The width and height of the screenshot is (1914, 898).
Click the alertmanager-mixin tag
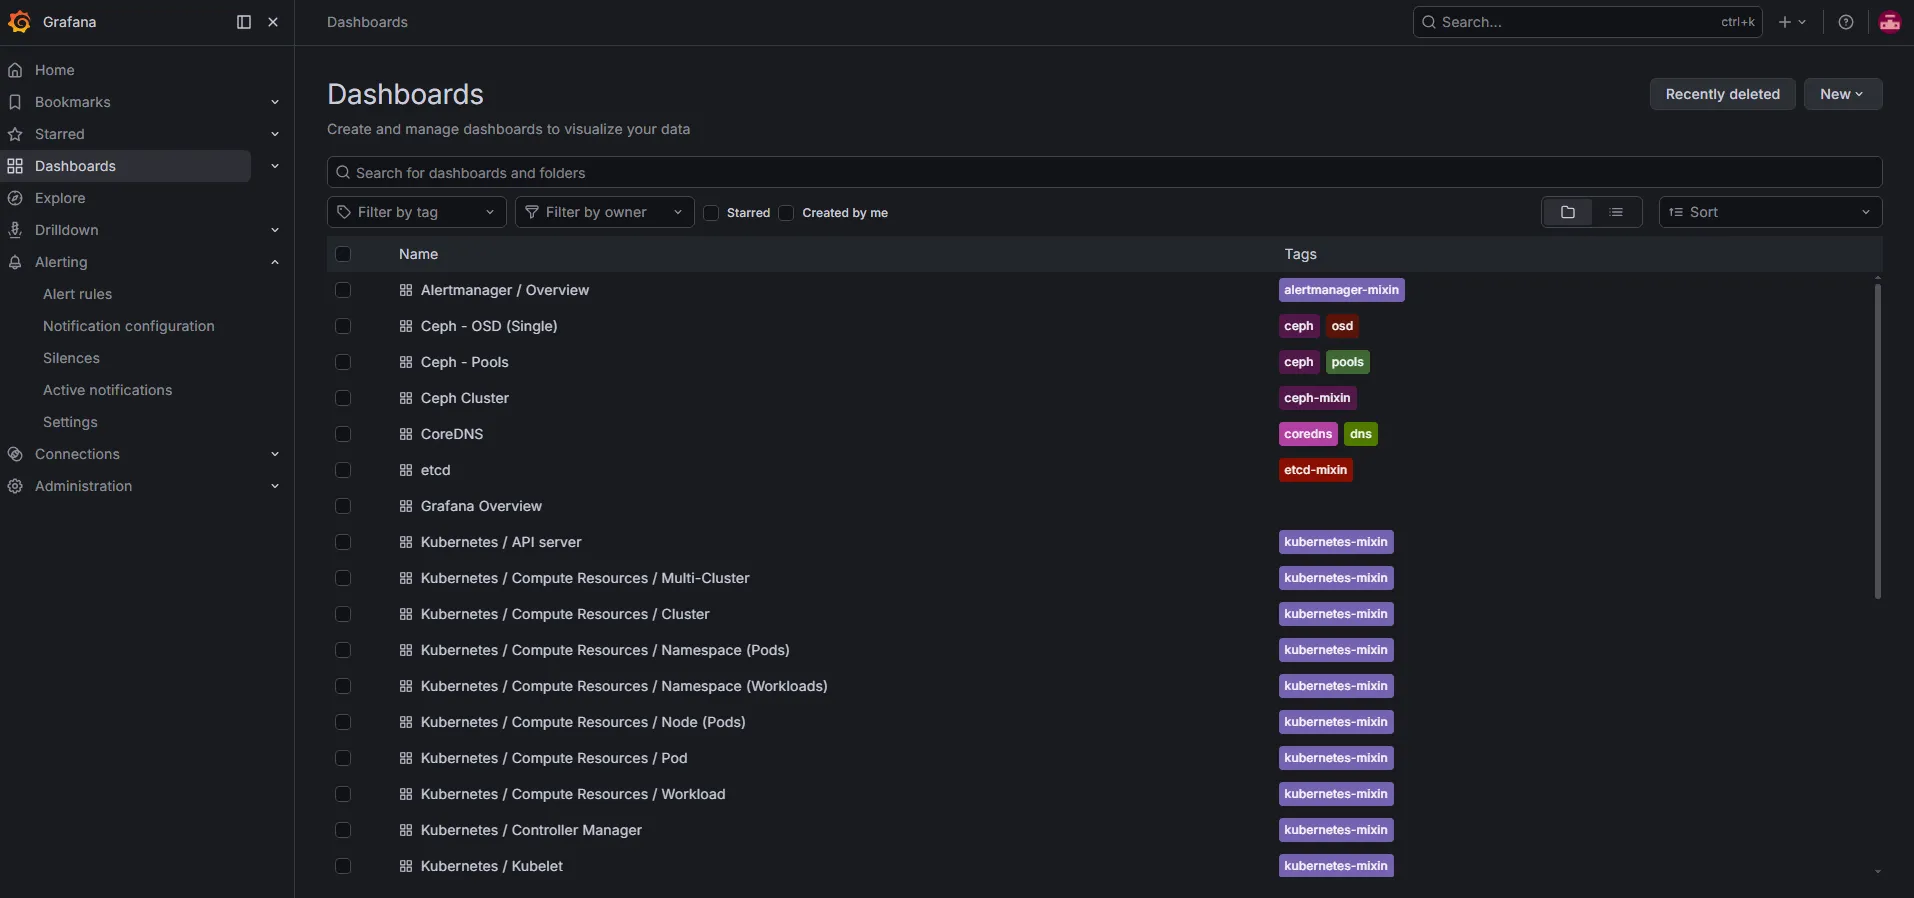pos(1341,290)
